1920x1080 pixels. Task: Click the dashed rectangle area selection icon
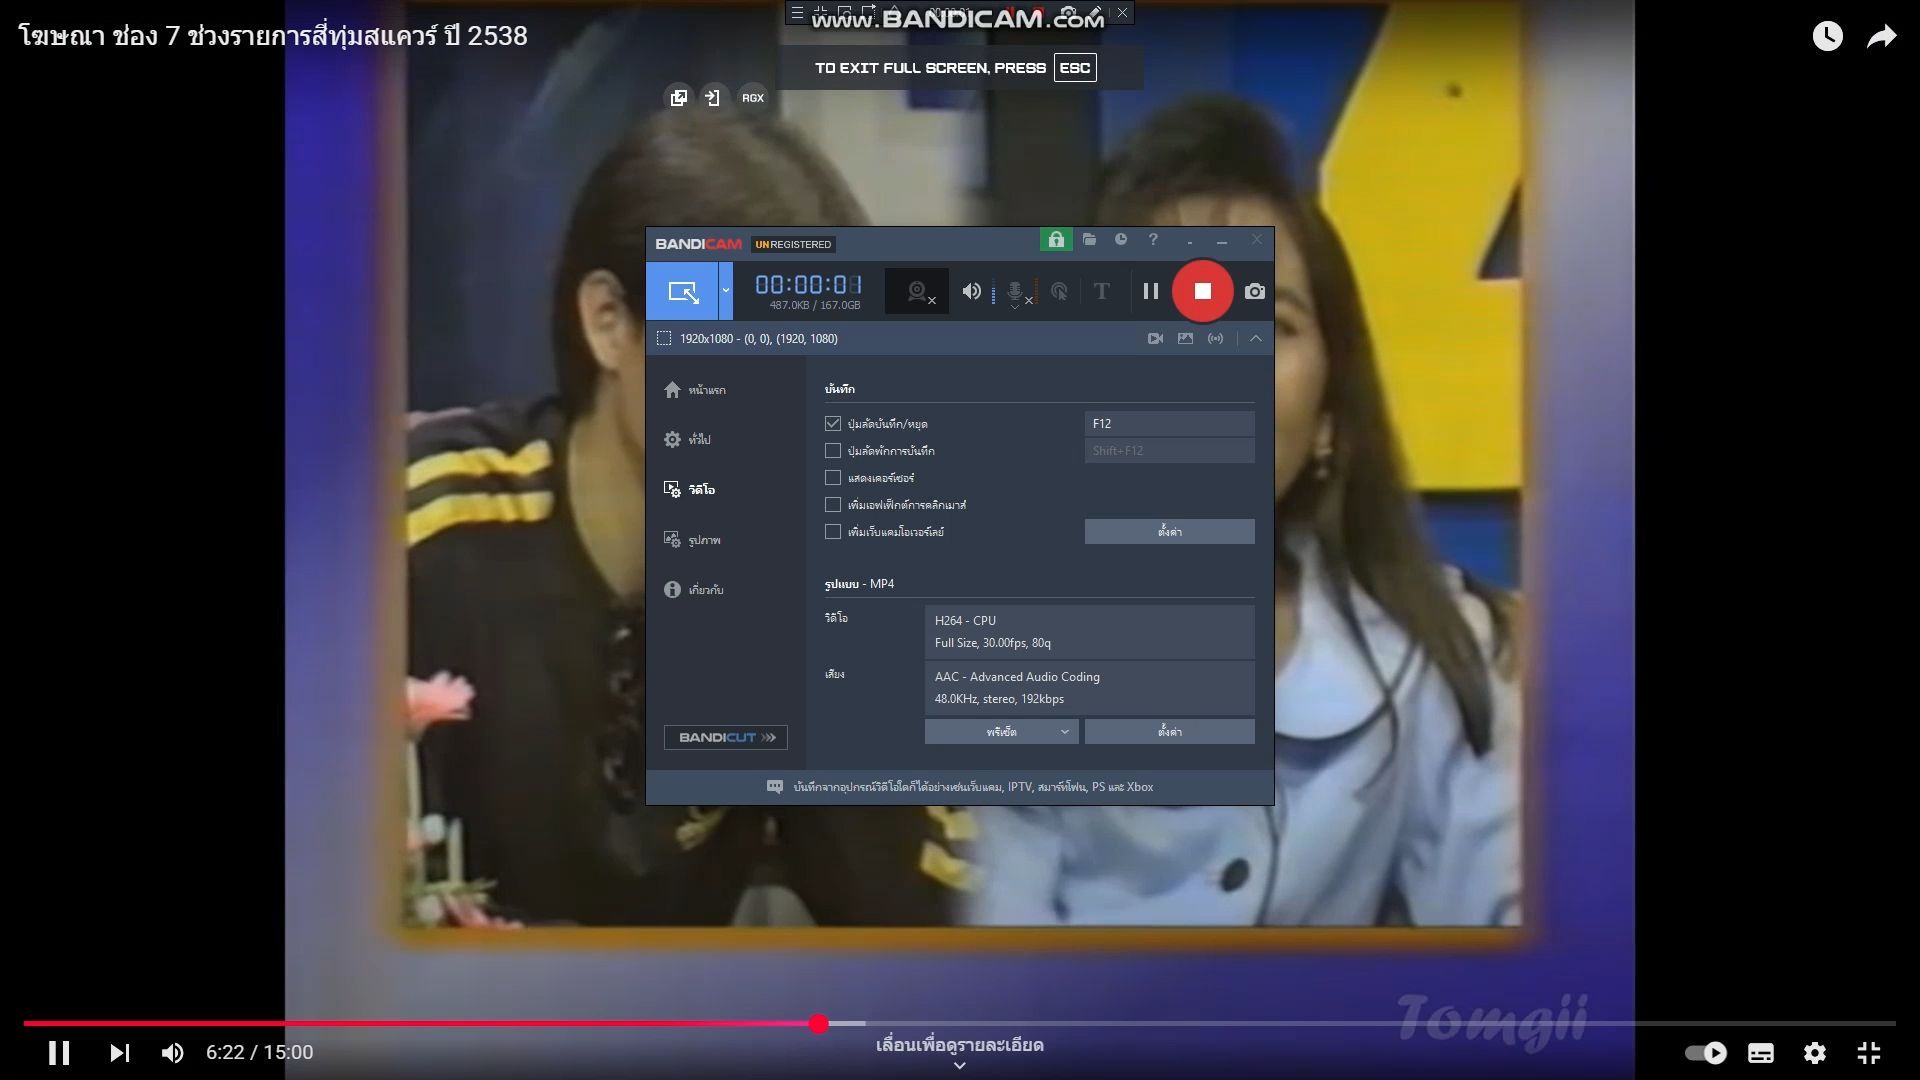pos(663,339)
